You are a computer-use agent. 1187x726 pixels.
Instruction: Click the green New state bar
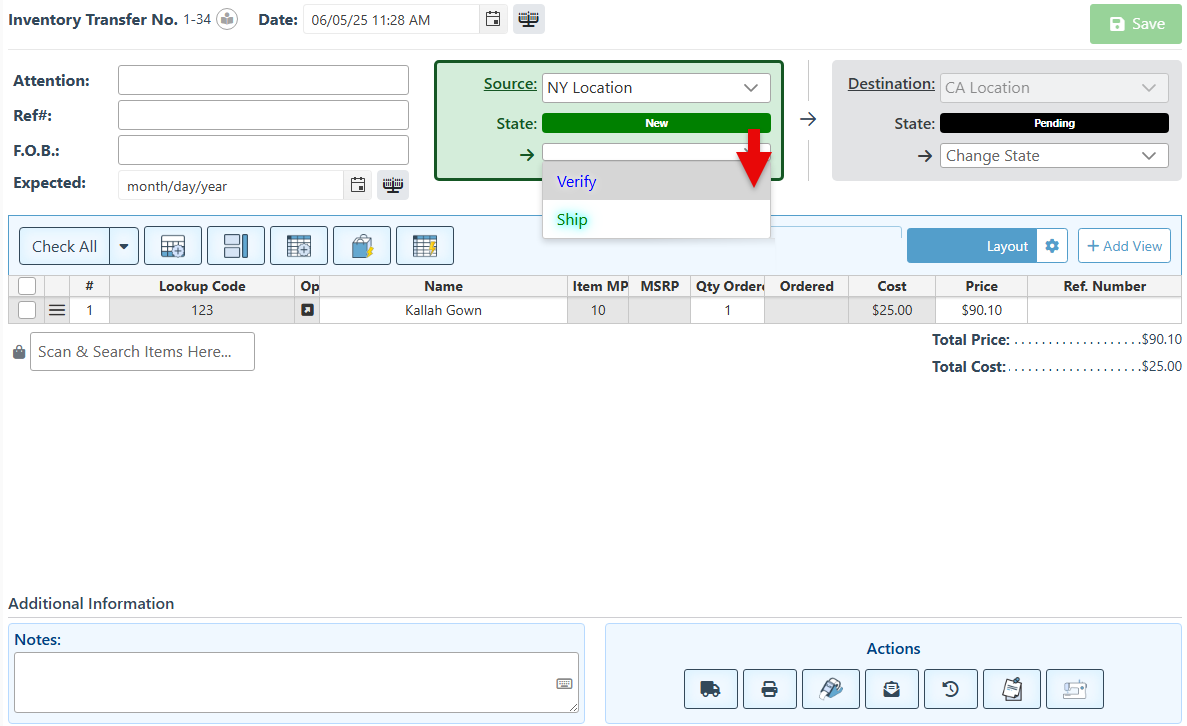point(656,123)
